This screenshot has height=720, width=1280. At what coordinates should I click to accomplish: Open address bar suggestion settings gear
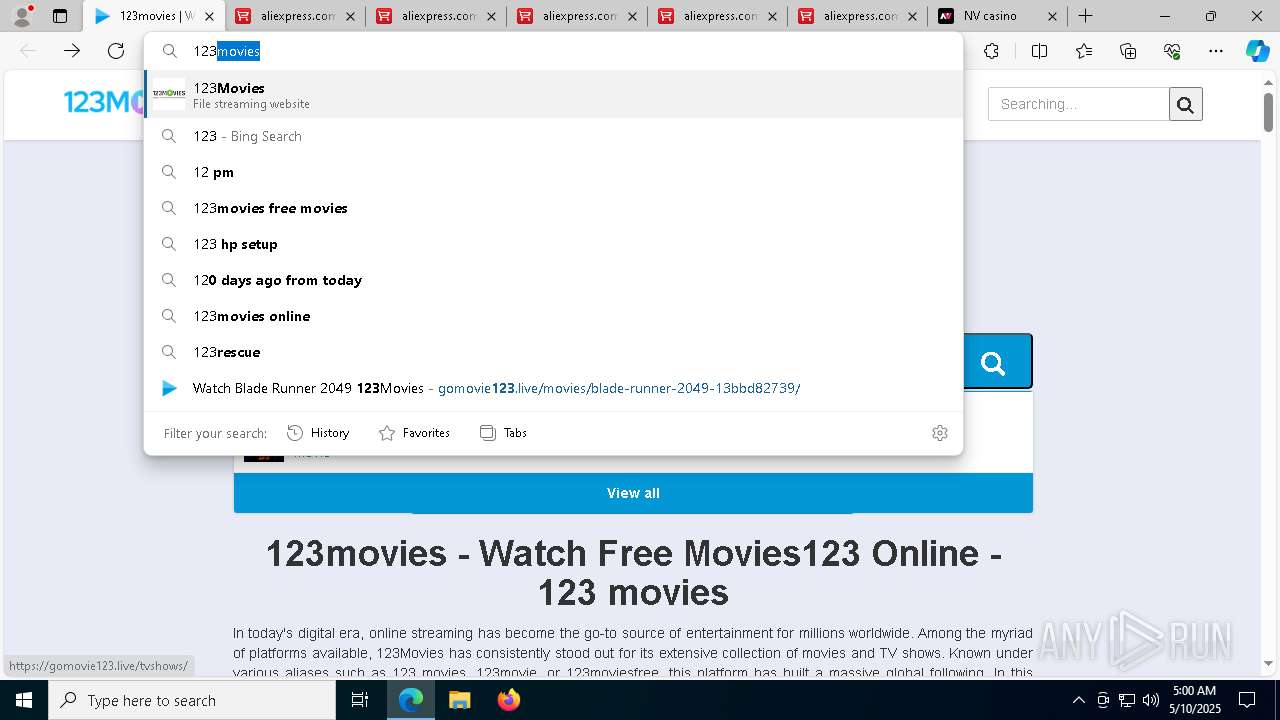click(x=940, y=433)
